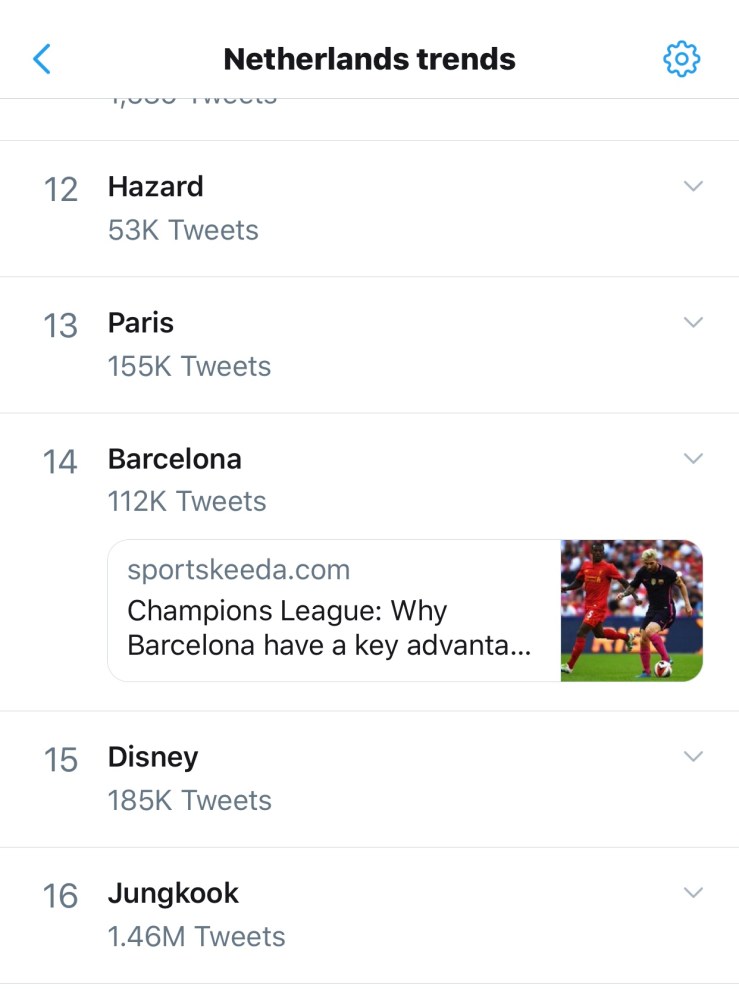This screenshot has width=739, height=989.
Task: Open the Hazard trend
Action: pos(156,187)
